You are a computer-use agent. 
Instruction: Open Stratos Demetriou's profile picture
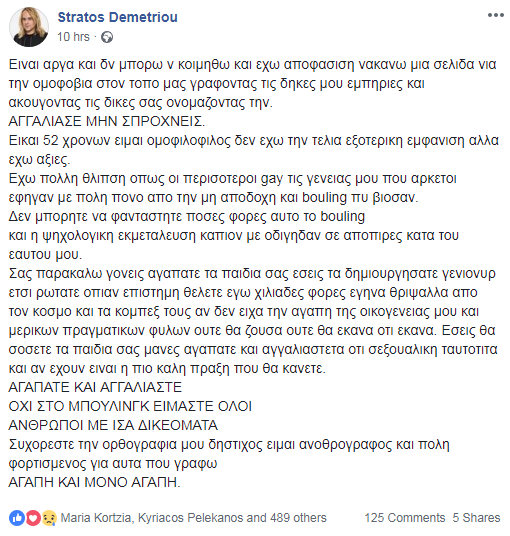[x=29, y=27]
